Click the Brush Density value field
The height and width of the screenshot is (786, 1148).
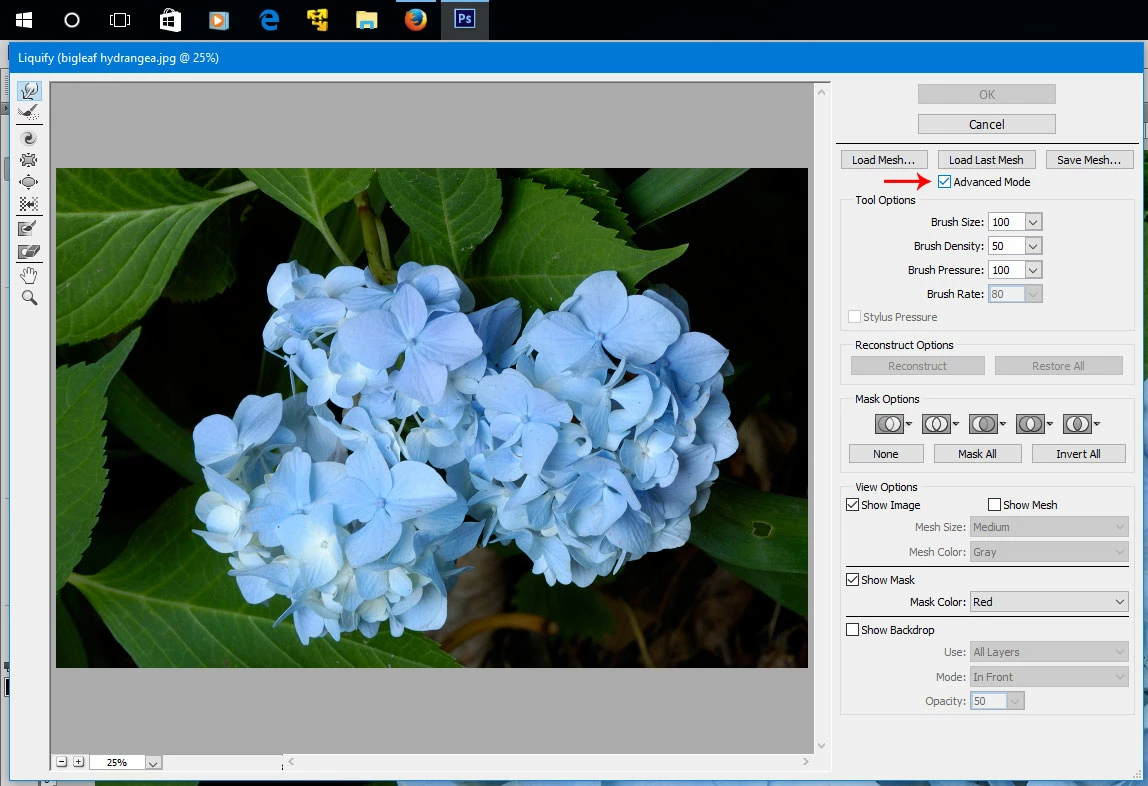coord(1007,246)
